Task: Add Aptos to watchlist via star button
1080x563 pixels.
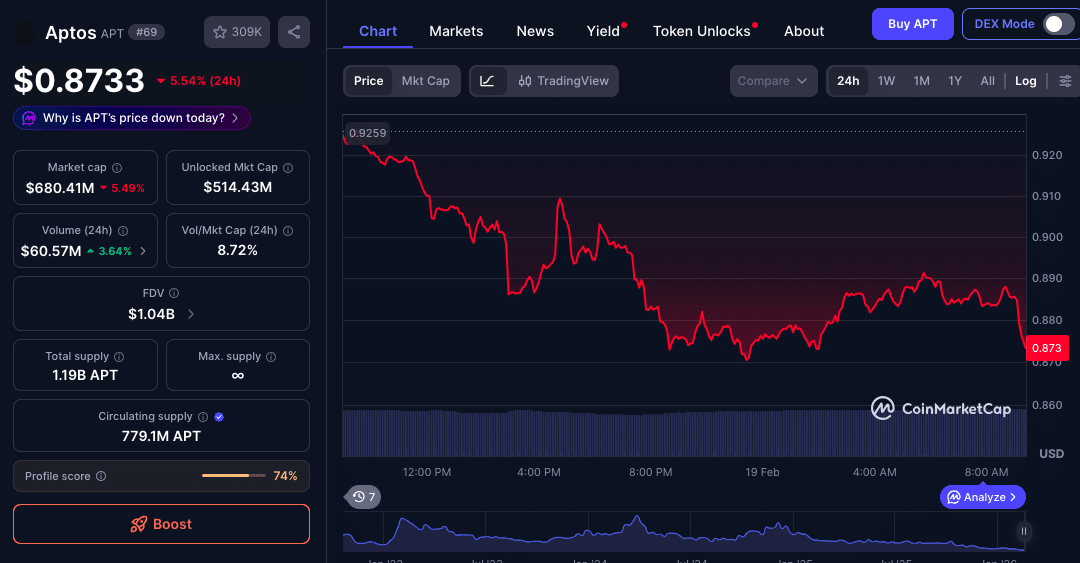Action: point(237,32)
